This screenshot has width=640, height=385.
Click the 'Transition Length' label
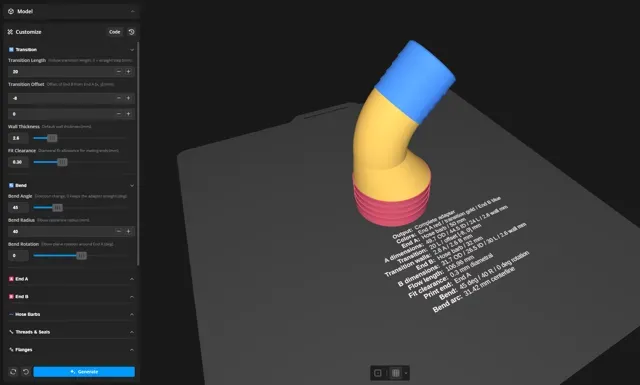(27, 60)
